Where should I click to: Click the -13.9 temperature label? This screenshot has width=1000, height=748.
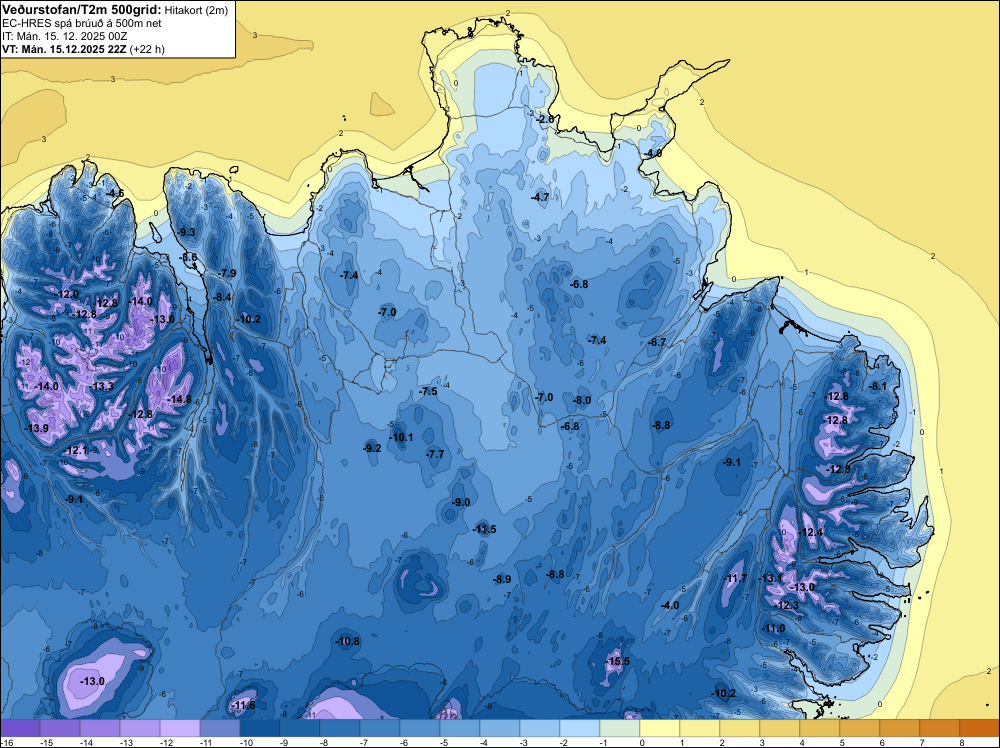pyautogui.click(x=36, y=429)
